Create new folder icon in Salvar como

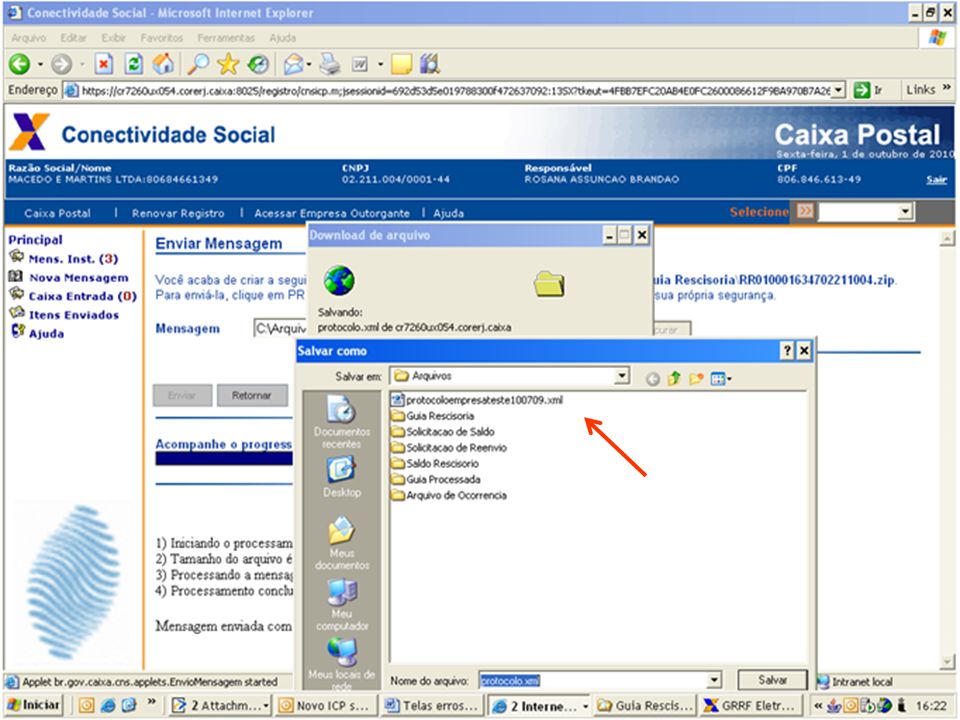(696, 378)
